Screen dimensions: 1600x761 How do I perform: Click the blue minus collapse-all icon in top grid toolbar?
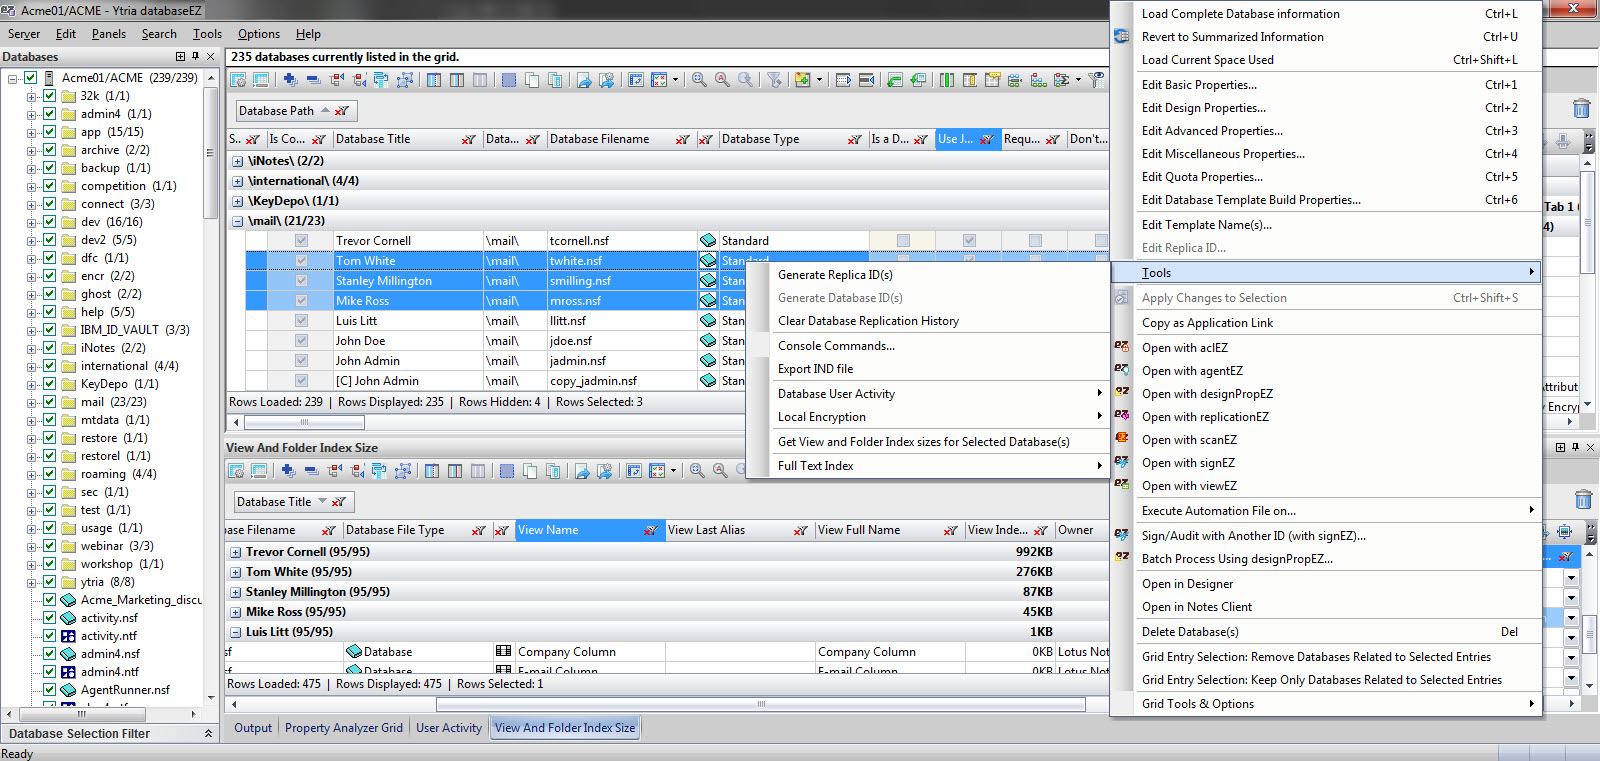[x=313, y=80]
